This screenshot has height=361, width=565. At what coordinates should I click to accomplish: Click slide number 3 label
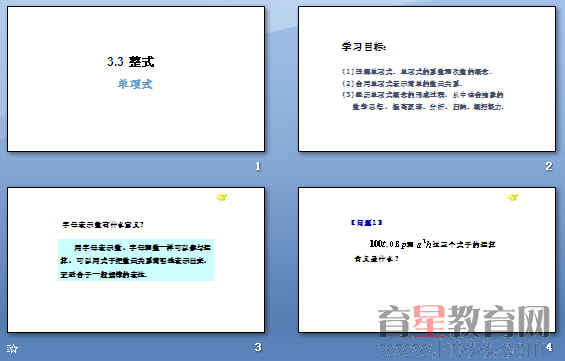coord(258,347)
